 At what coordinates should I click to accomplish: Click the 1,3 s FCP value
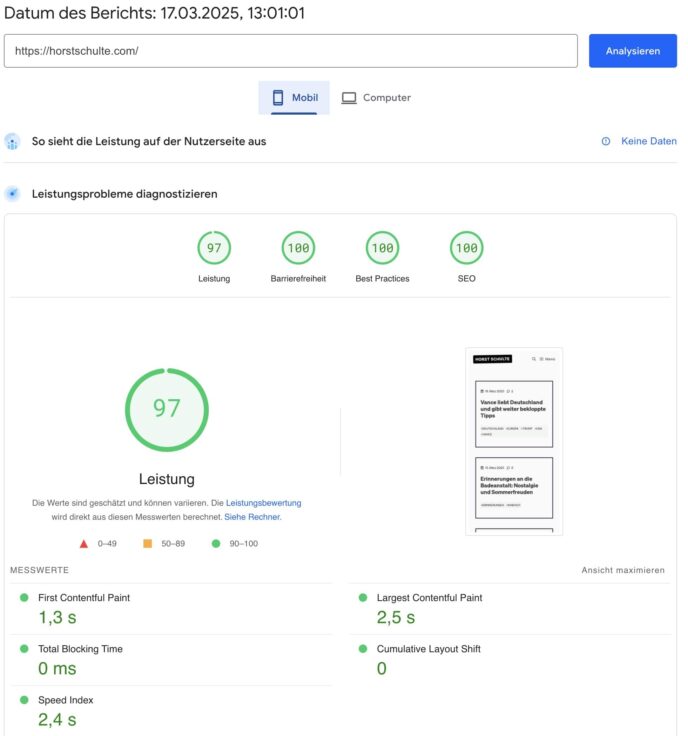coord(57,618)
